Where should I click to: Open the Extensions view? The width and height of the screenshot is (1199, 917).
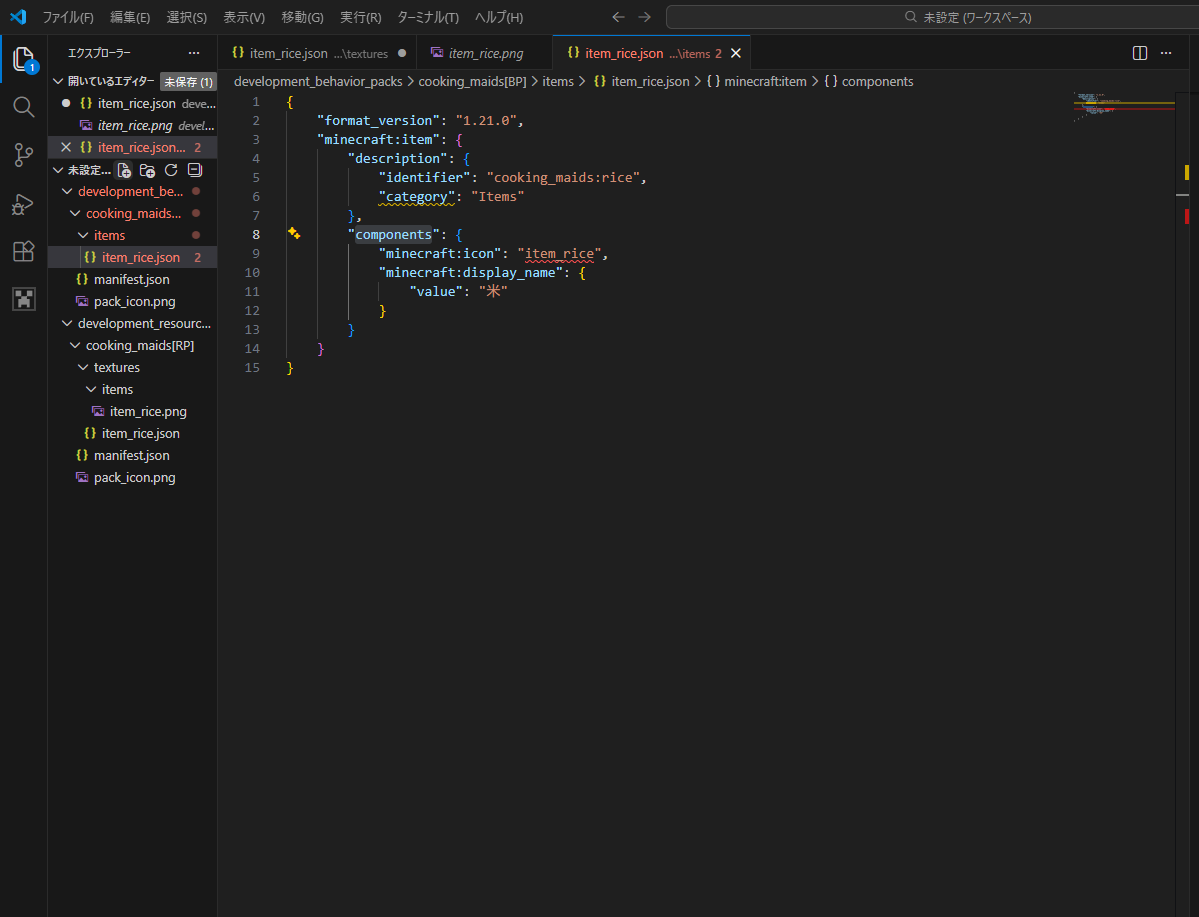[x=23, y=251]
